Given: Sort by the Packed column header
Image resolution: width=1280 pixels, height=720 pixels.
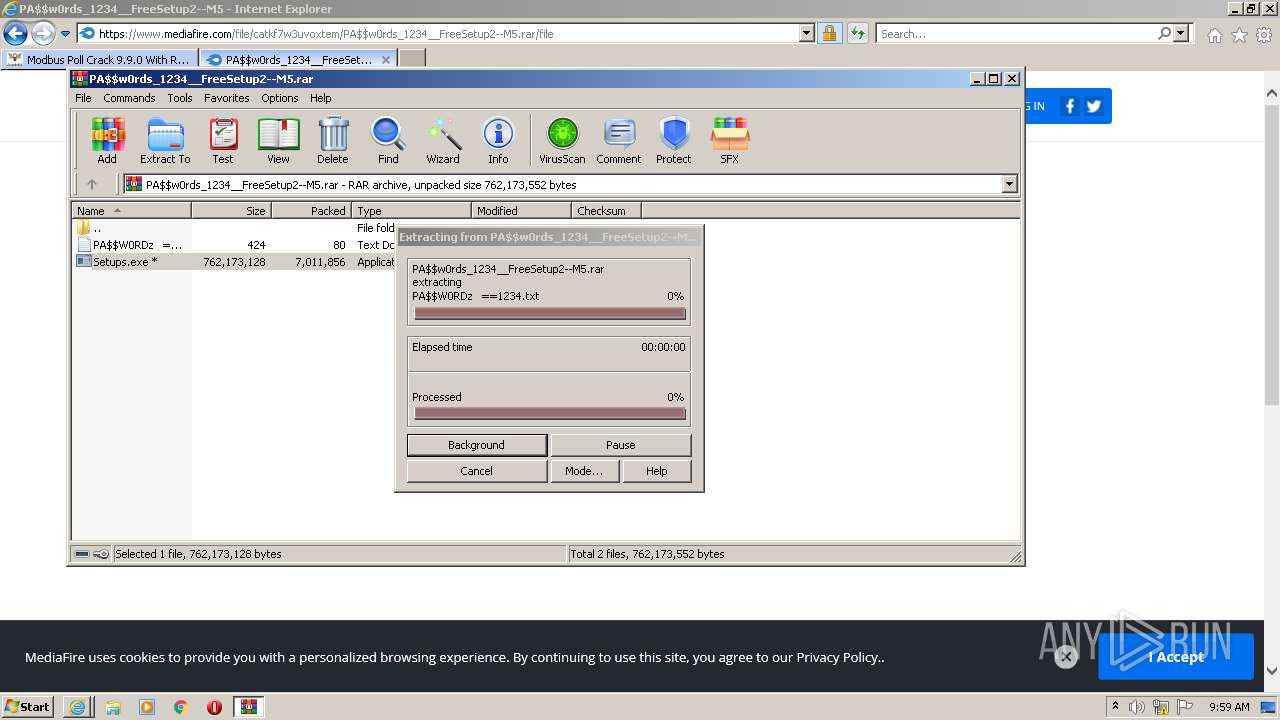Looking at the screenshot, I should pos(311,211).
